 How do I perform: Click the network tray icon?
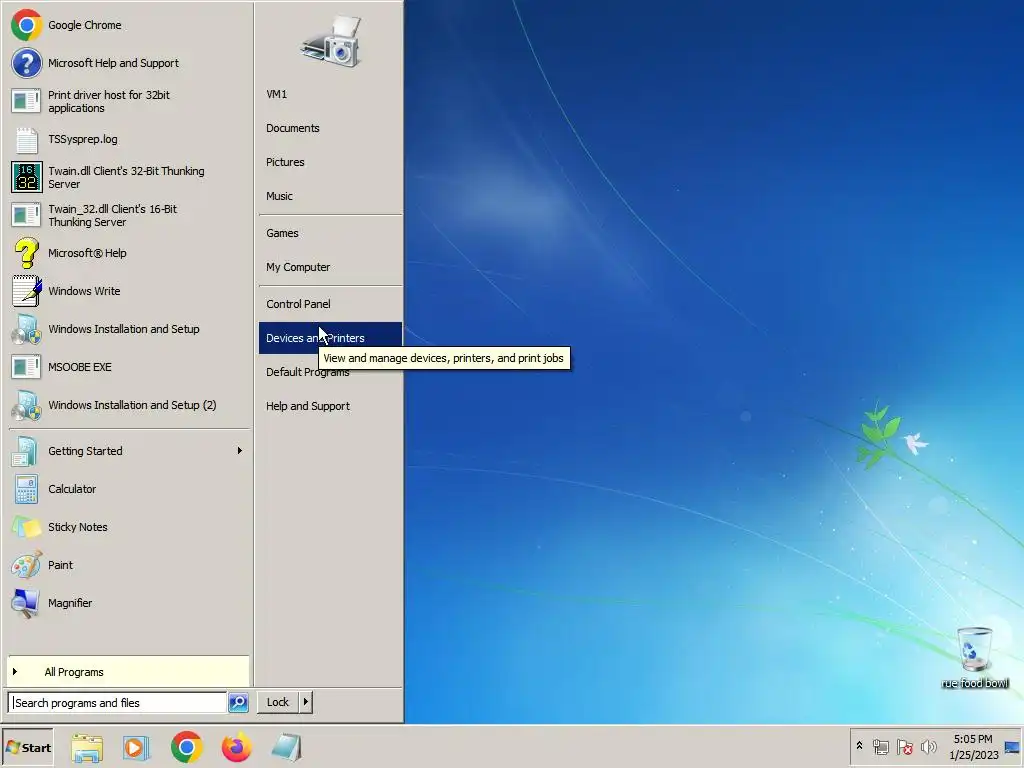pyautogui.click(x=881, y=747)
